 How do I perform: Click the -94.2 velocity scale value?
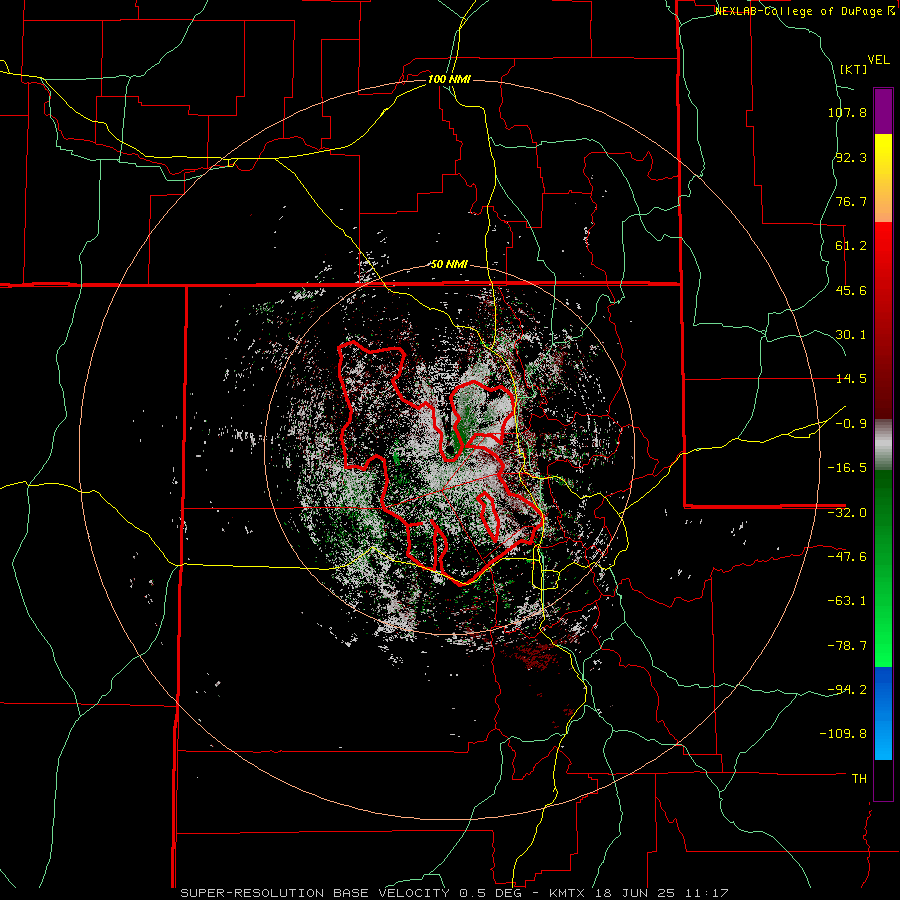(x=847, y=689)
